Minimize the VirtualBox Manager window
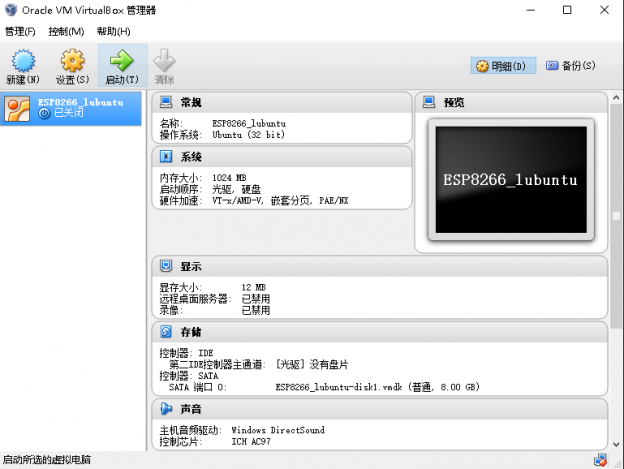Image resolution: width=624 pixels, height=469 pixels. pyautogui.click(x=530, y=10)
